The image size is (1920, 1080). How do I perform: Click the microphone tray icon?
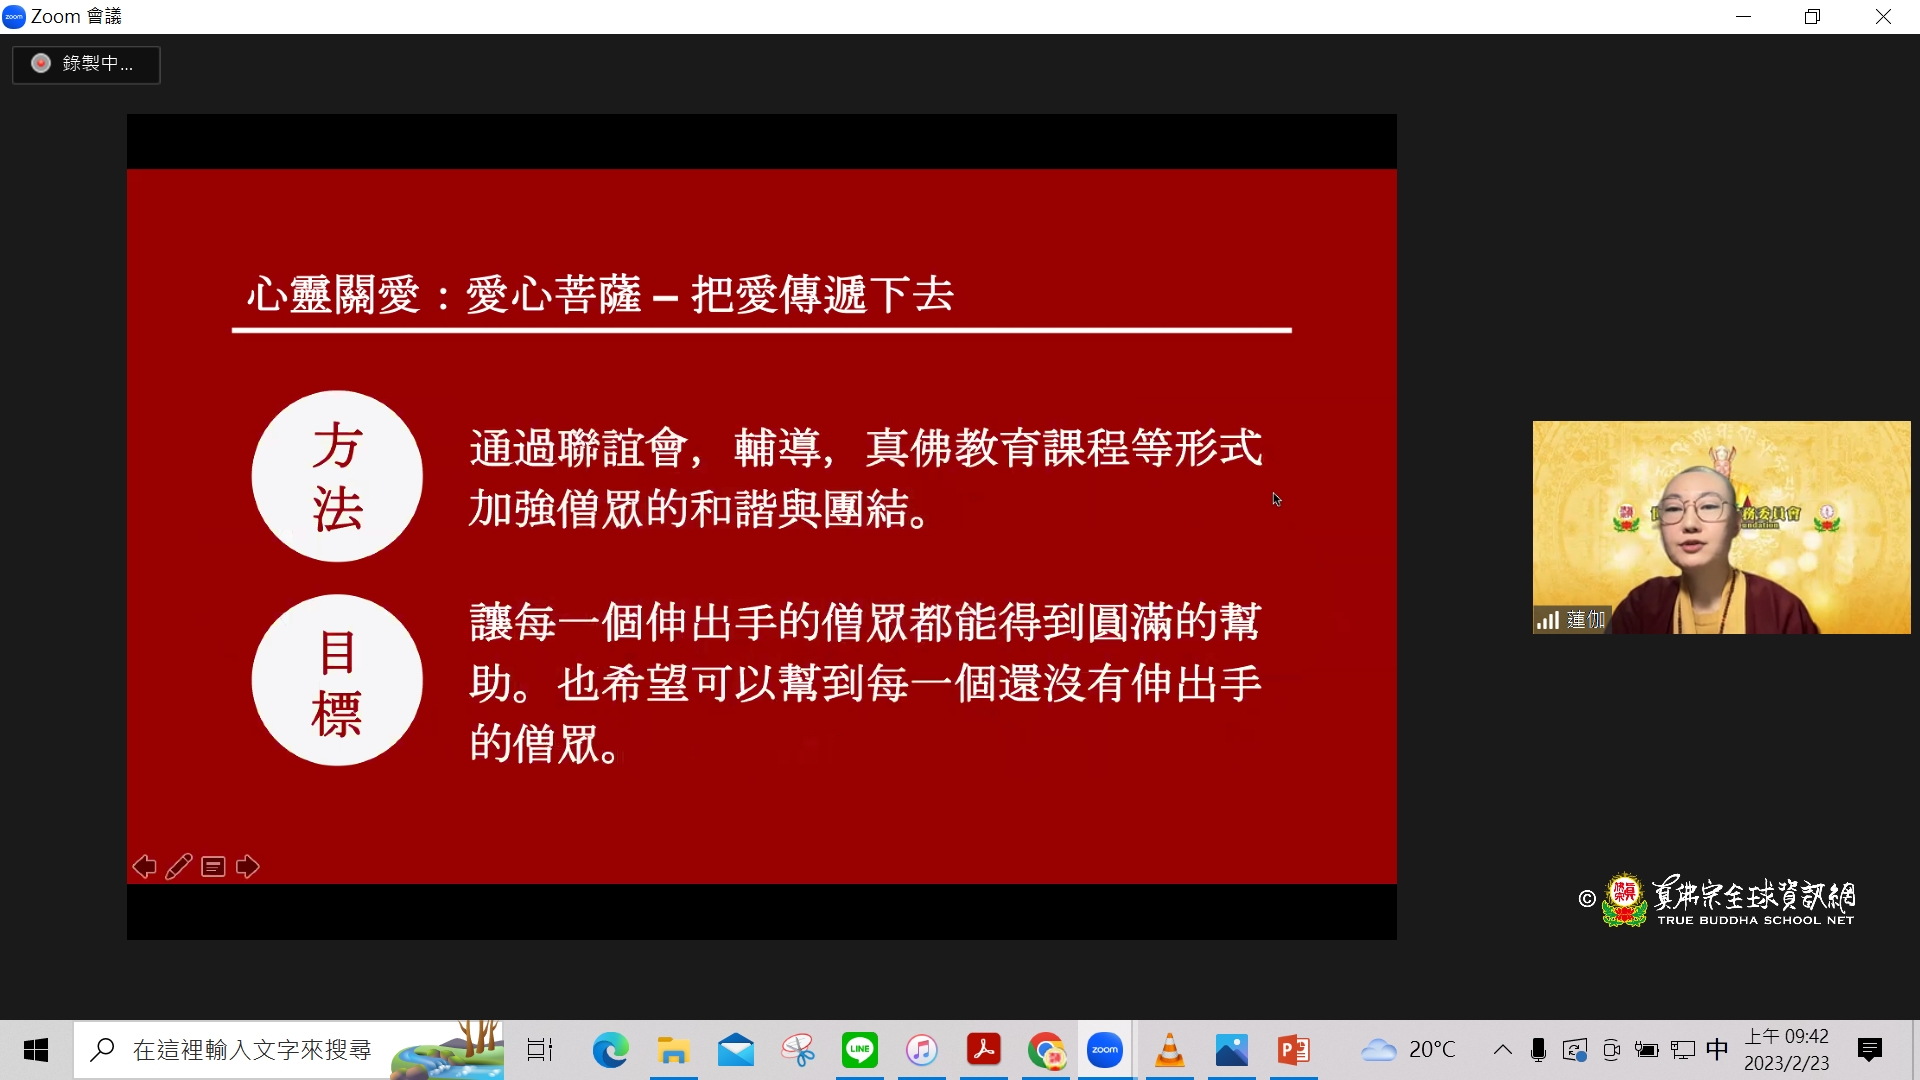[x=1538, y=1050]
